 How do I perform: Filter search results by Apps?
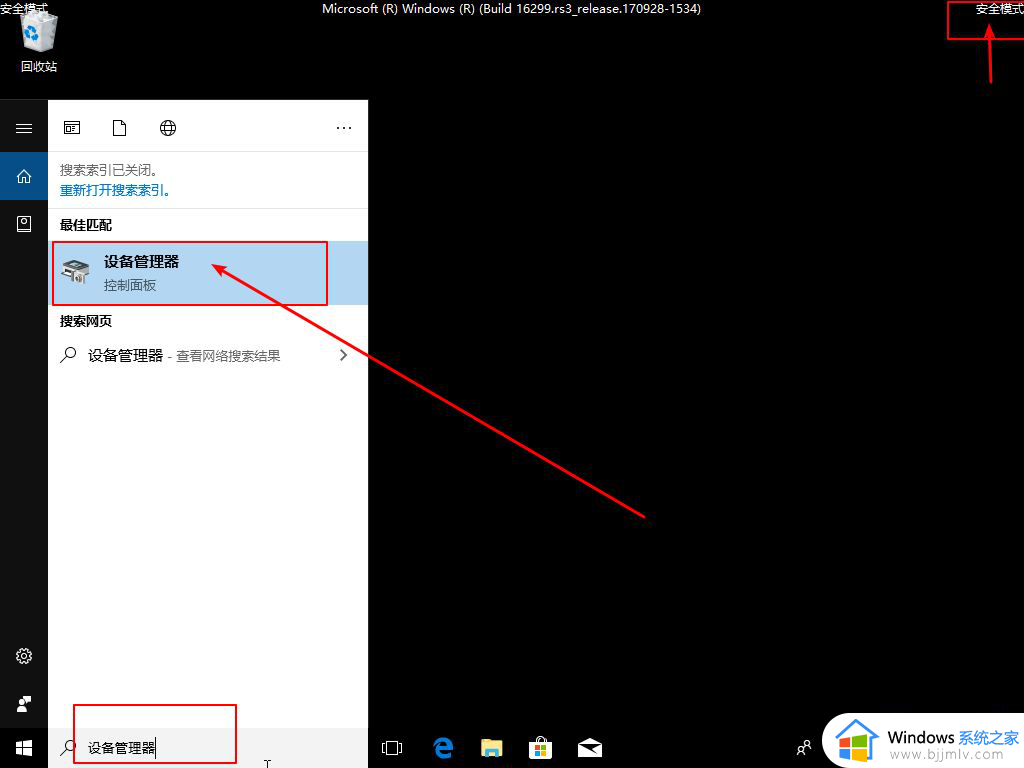click(x=72, y=128)
